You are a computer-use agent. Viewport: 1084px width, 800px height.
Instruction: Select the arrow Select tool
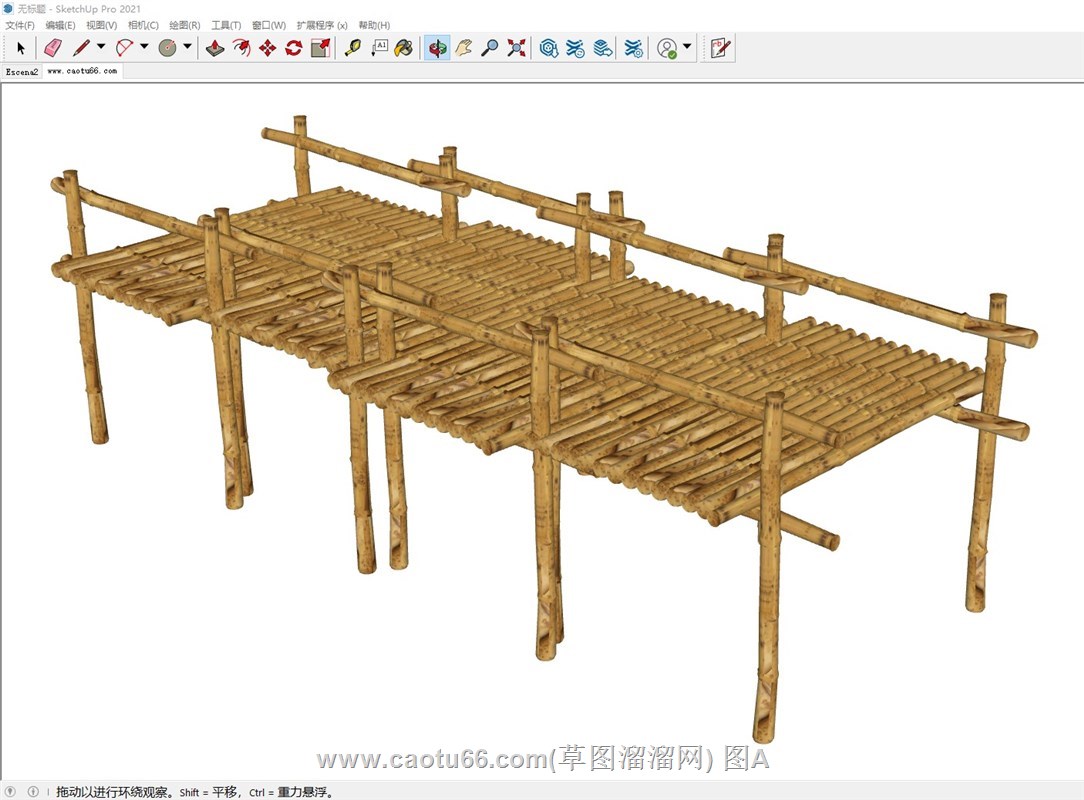coord(21,47)
